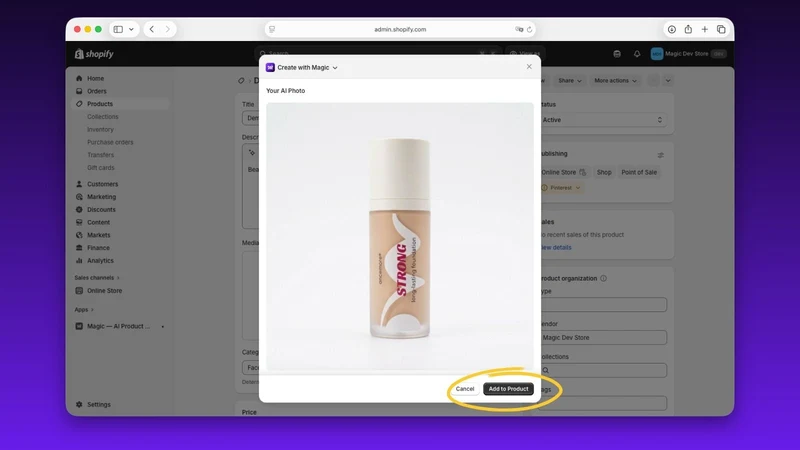The width and height of the screenshot is (800, 450).
Task: Open Customers in the sidebar
Action: pos(103,184)
